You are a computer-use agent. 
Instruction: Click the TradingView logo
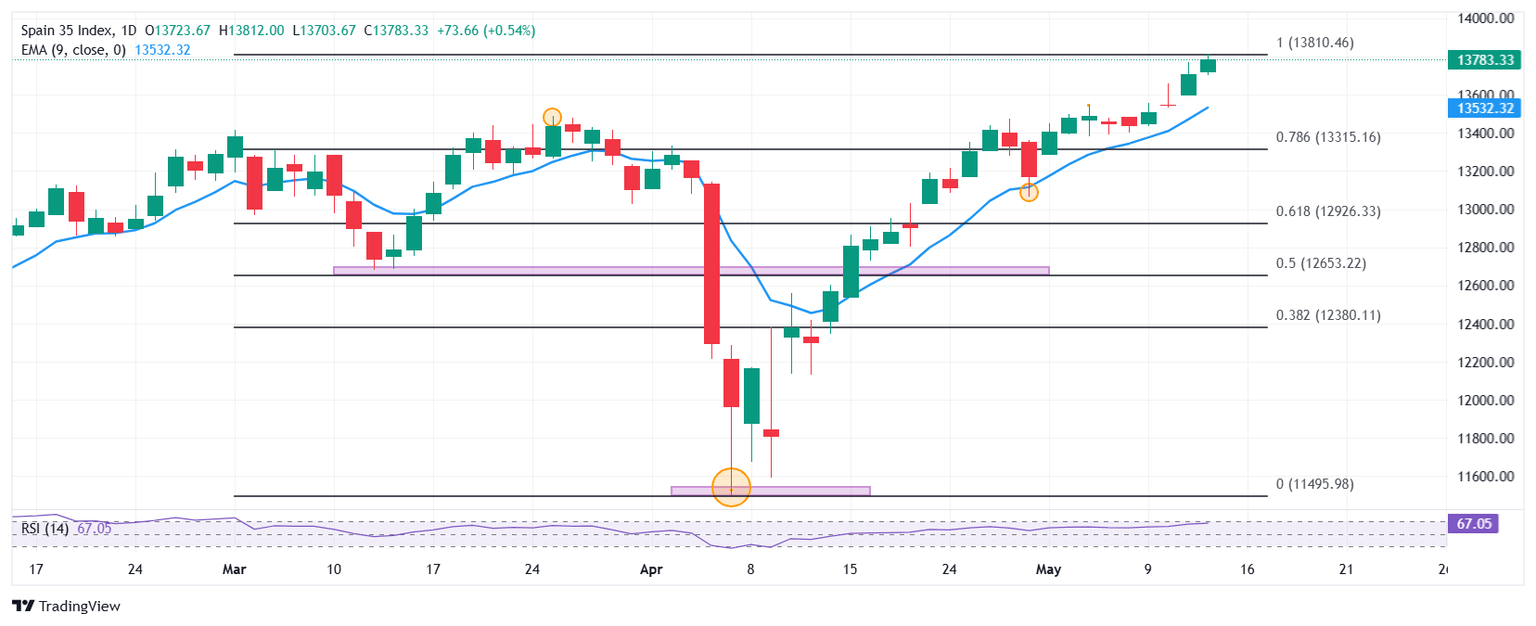coord(66,606)
